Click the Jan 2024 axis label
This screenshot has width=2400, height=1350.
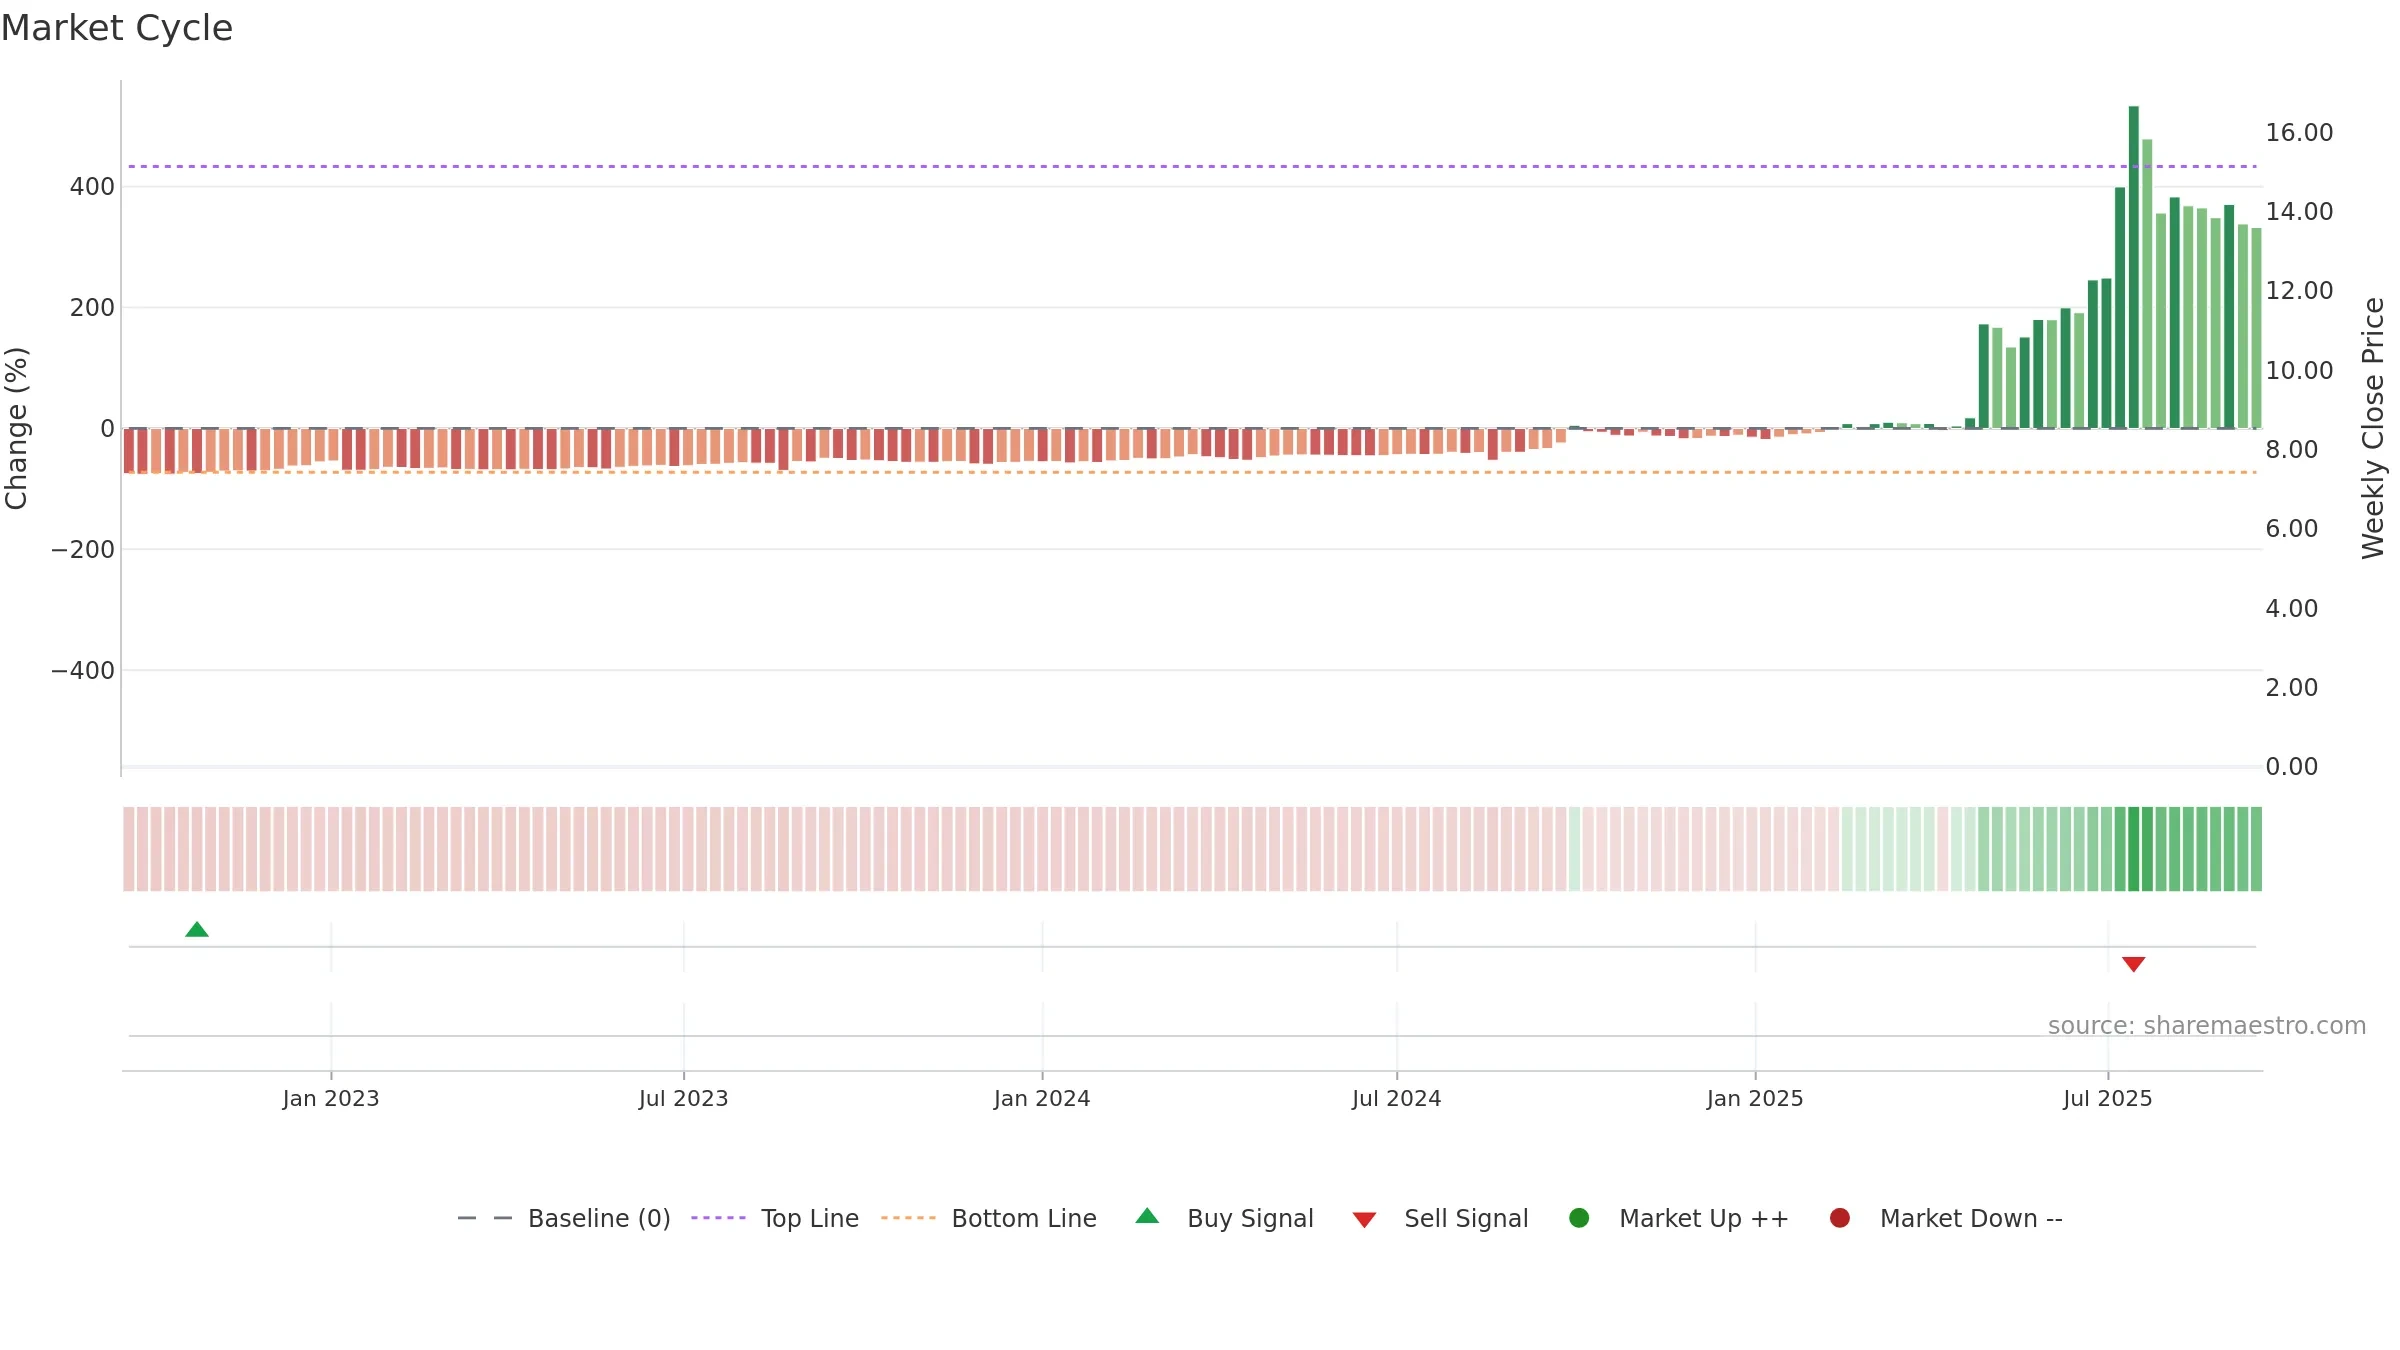click(1042, 1099)
